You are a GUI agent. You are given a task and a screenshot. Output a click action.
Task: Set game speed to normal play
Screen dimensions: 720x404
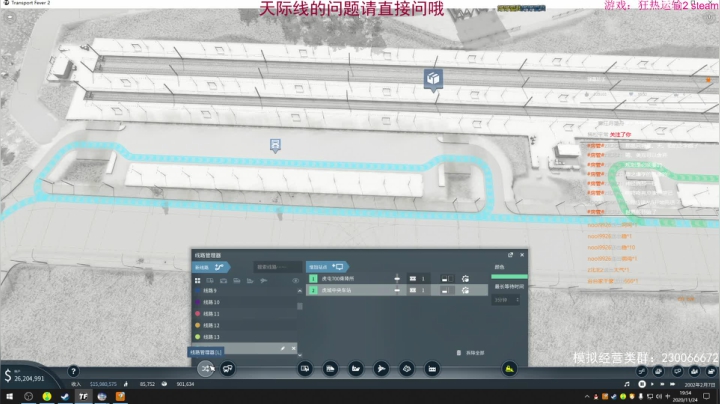pyautogui.click(x=652, y=384)
